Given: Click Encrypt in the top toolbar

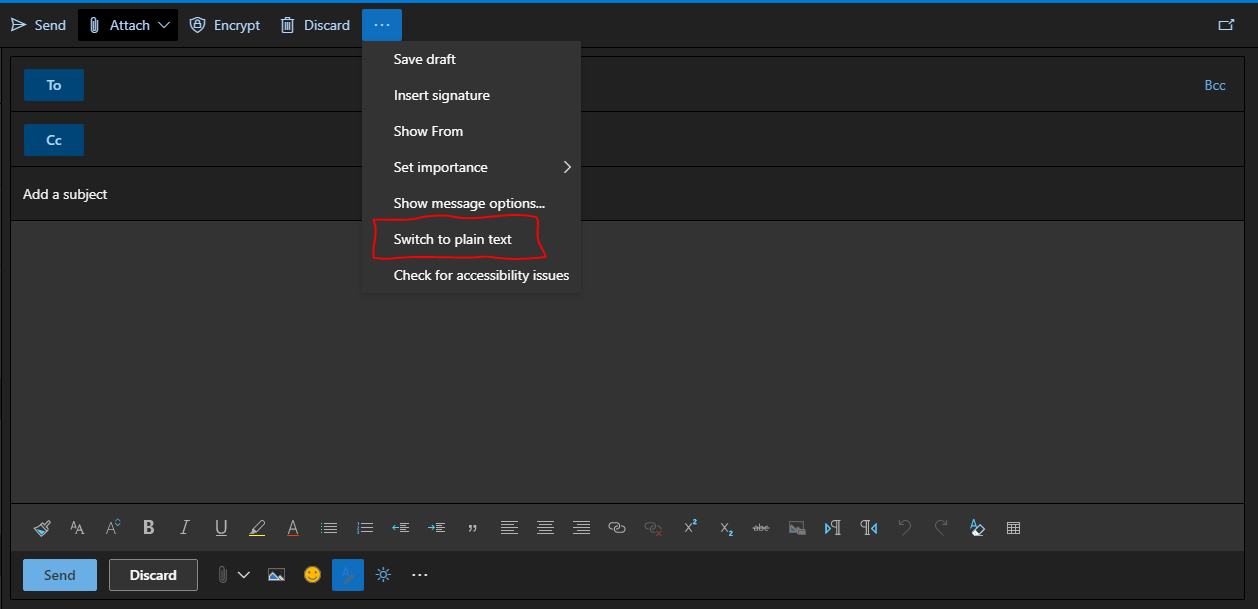Looking at the screenshot, I should (225, 25).
